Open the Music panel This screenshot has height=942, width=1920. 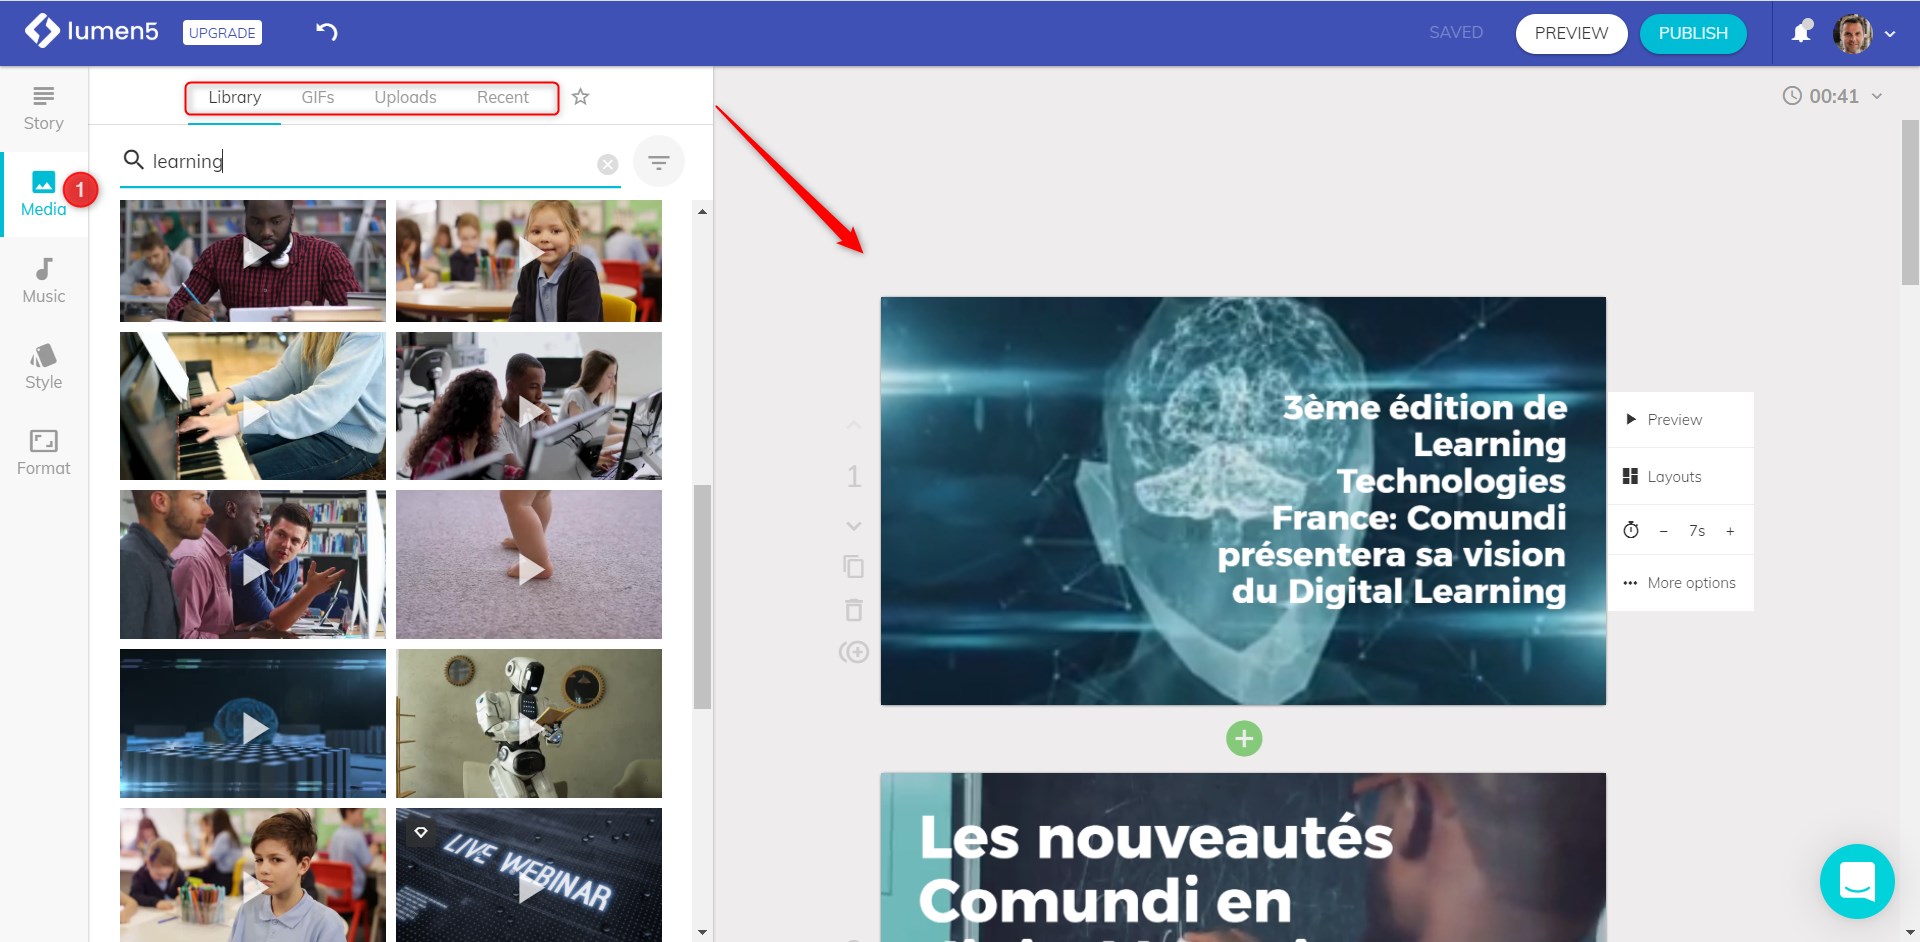(x=43, y=281)
